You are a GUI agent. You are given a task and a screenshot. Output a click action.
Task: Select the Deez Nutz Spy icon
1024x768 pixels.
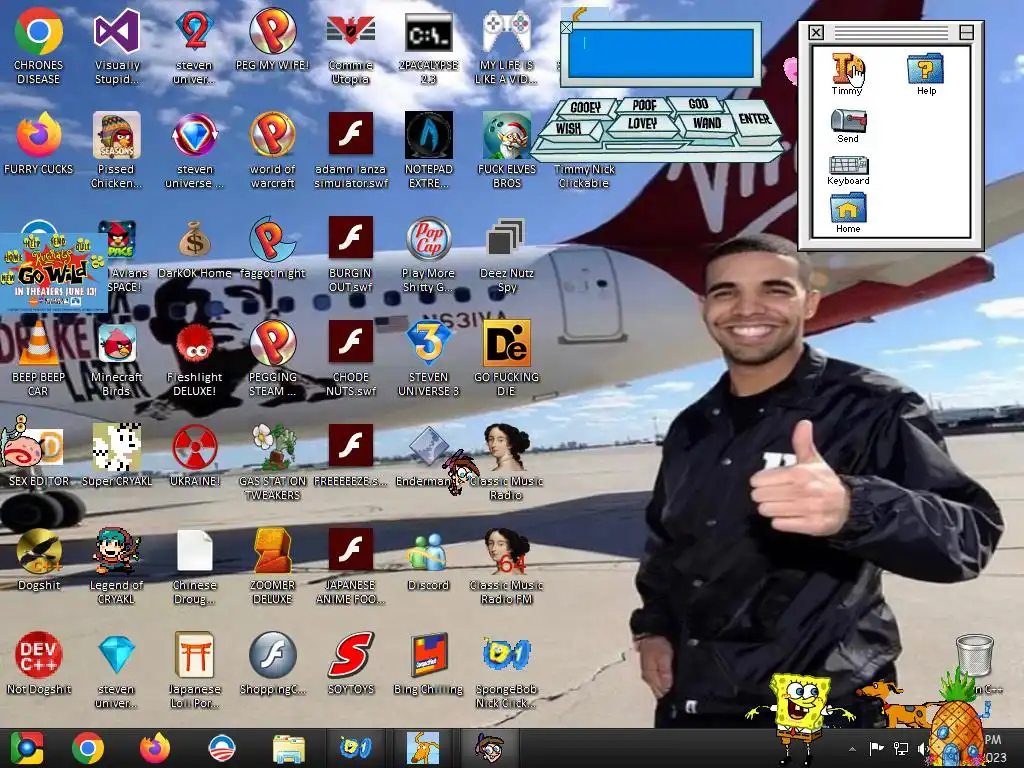tap(506, 238)
